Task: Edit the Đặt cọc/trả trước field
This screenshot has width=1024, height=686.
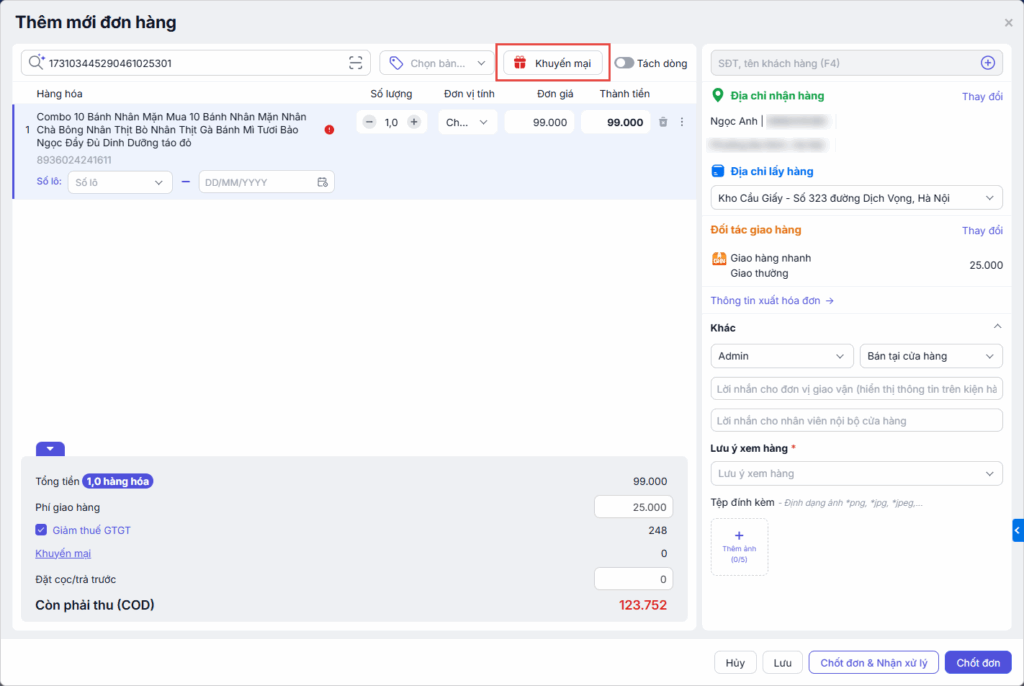Action: coord(633,579)
